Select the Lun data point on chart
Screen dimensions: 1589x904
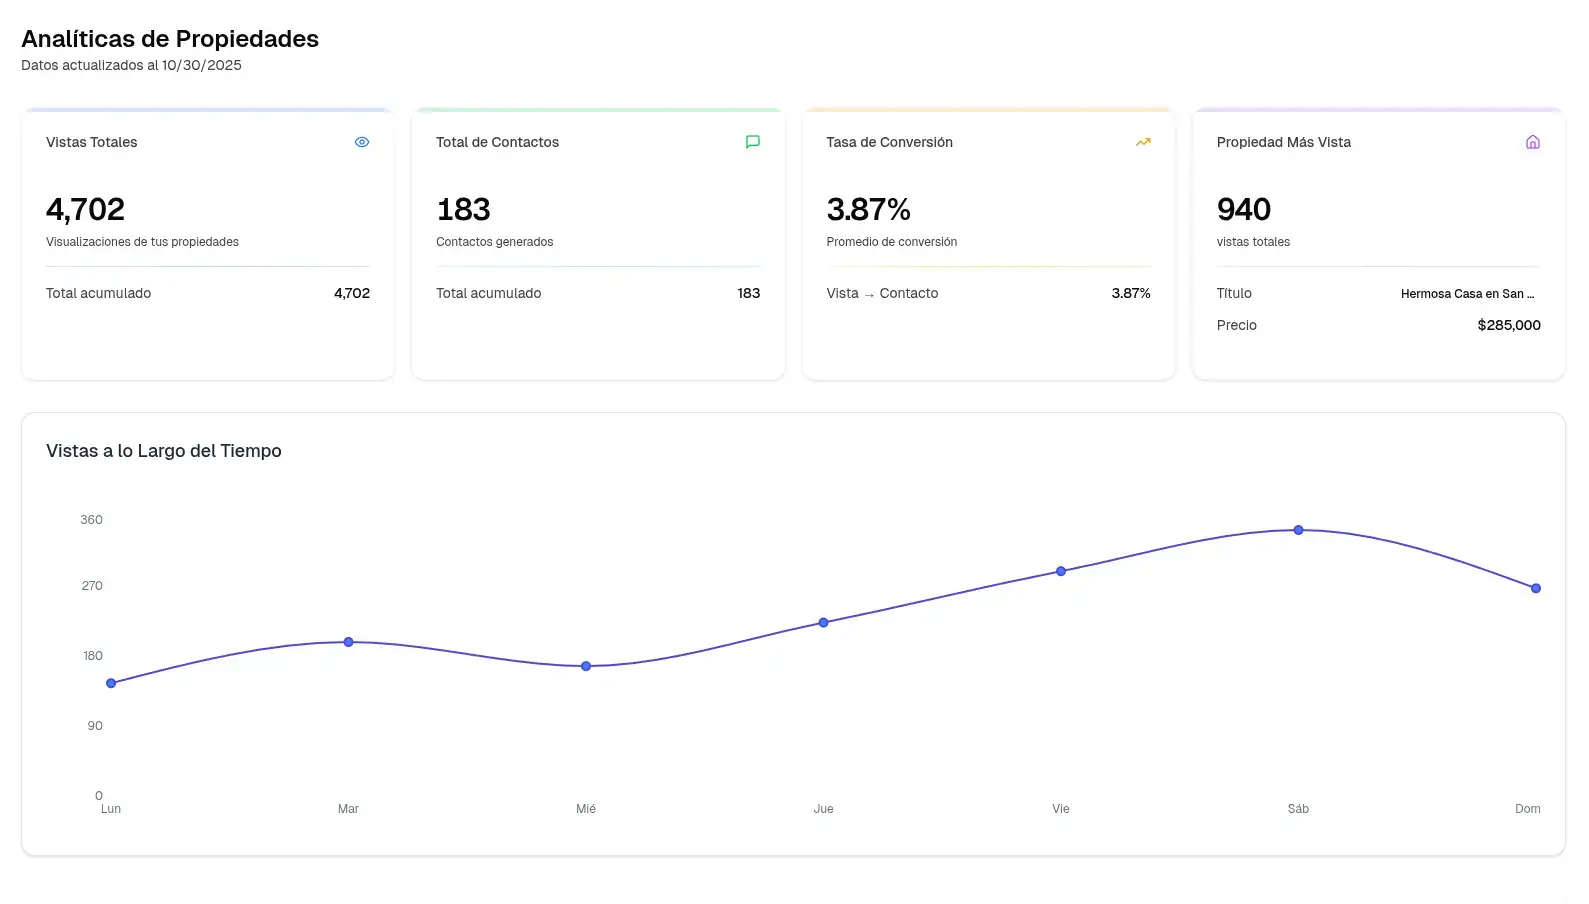tap(111, 683)
